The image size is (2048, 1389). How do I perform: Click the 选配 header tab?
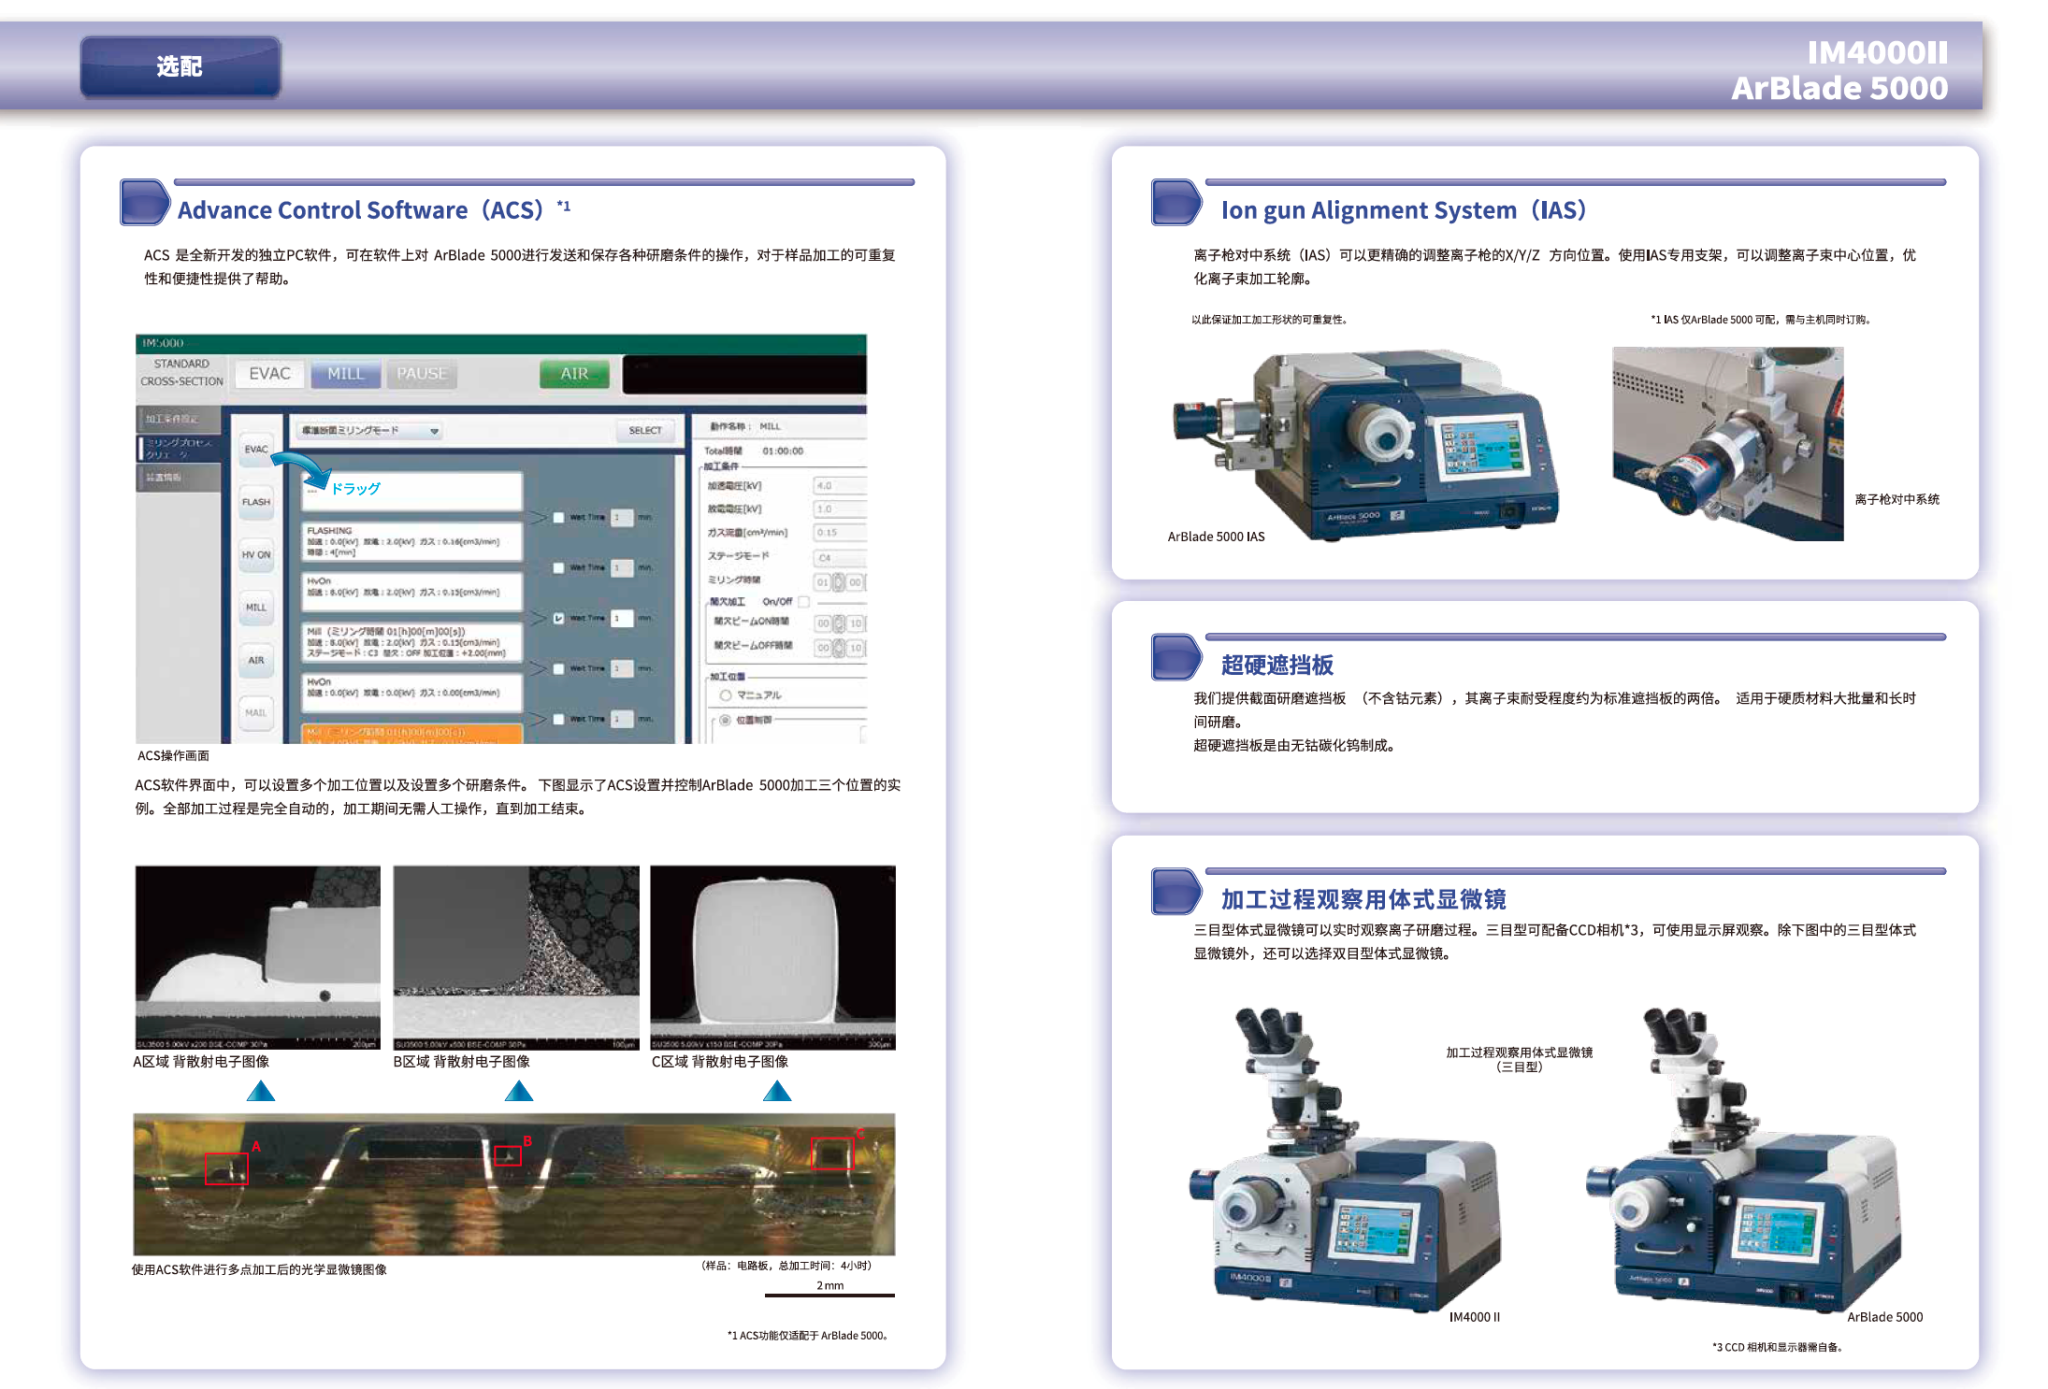coord(180,67)
